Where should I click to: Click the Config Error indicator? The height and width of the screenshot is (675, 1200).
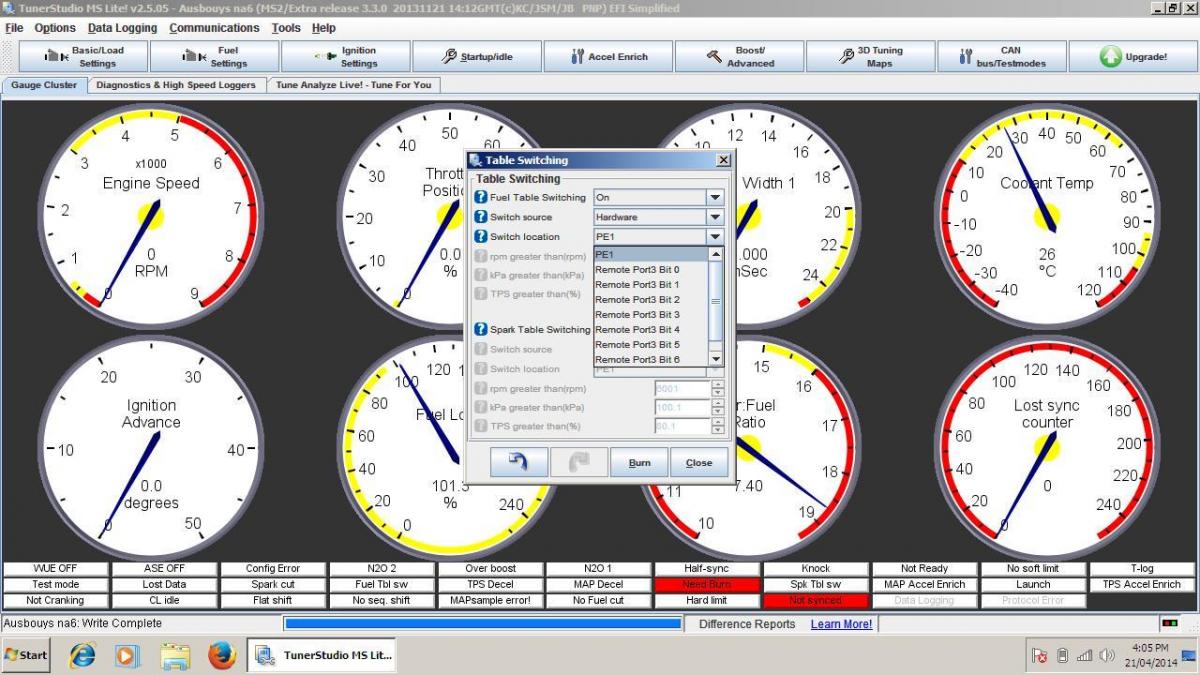pos(273,568)
